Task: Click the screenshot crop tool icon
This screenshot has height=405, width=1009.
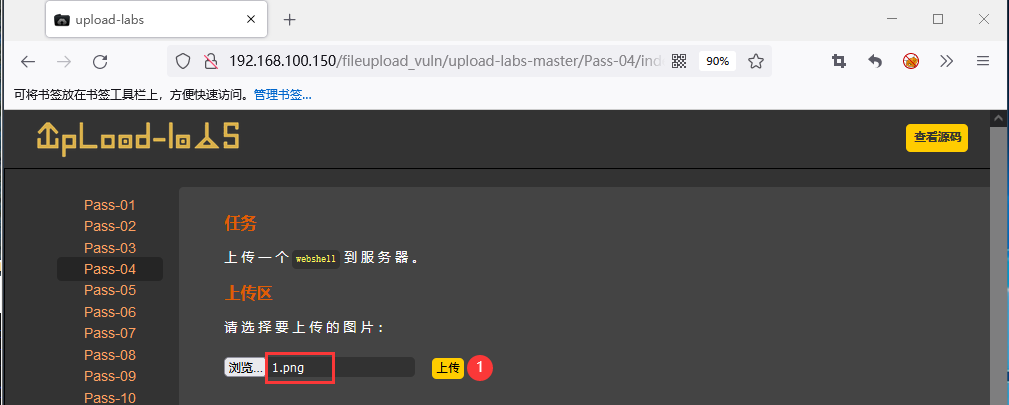Action: tap(838, 61)
